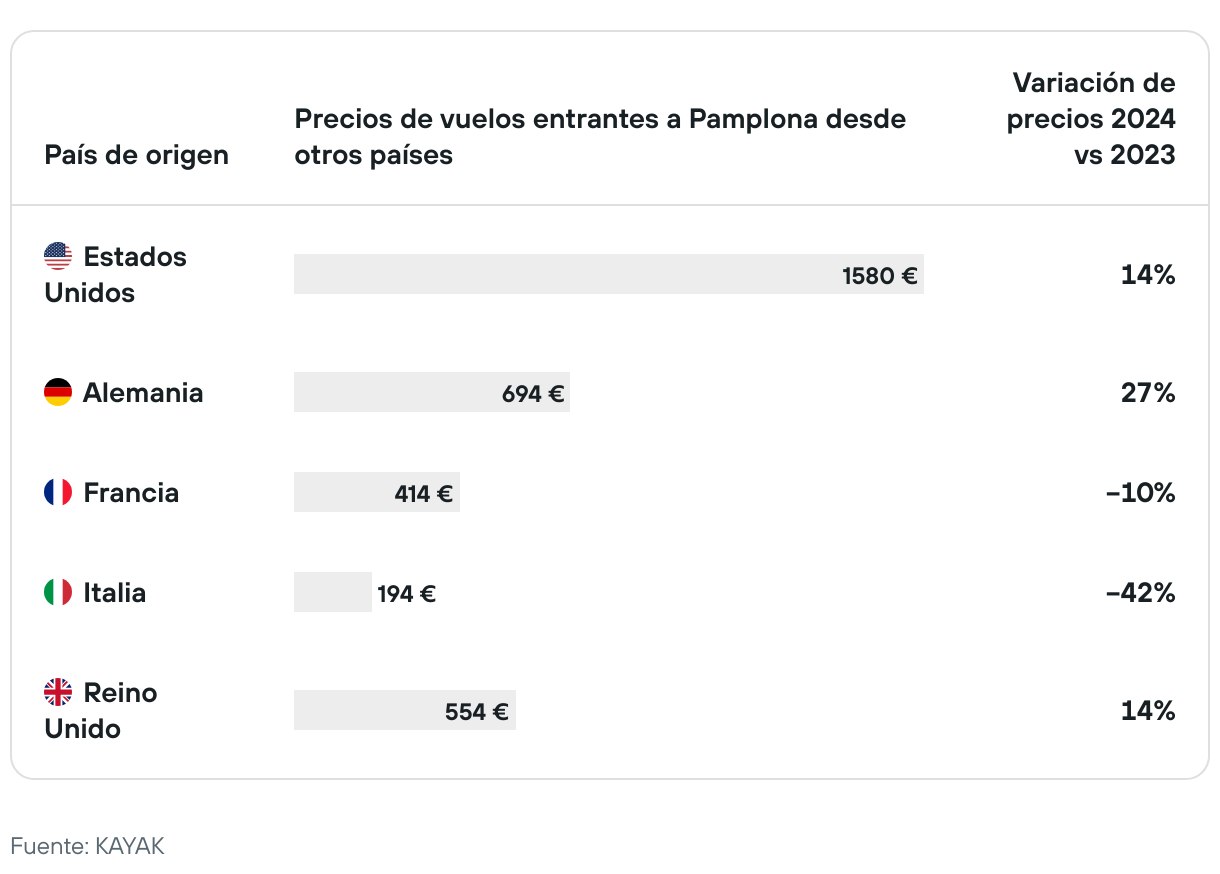
Task: Click the United States flag icon
Action: click(58, 256)
